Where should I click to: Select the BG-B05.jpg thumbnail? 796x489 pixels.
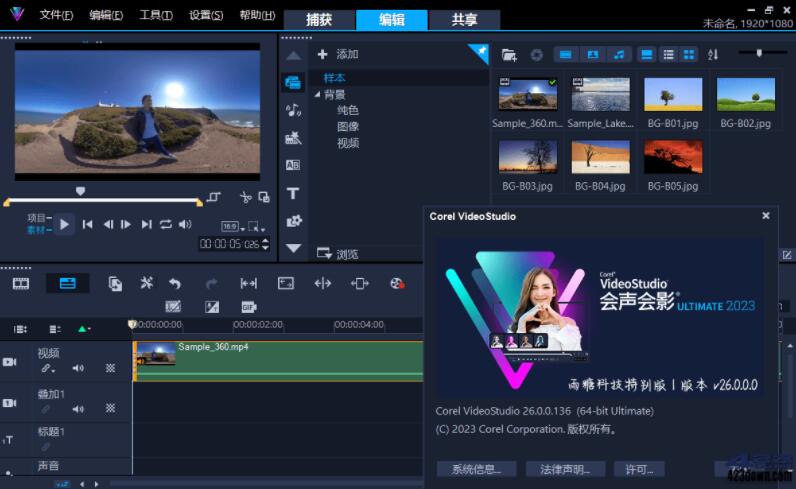coord(672,158)
